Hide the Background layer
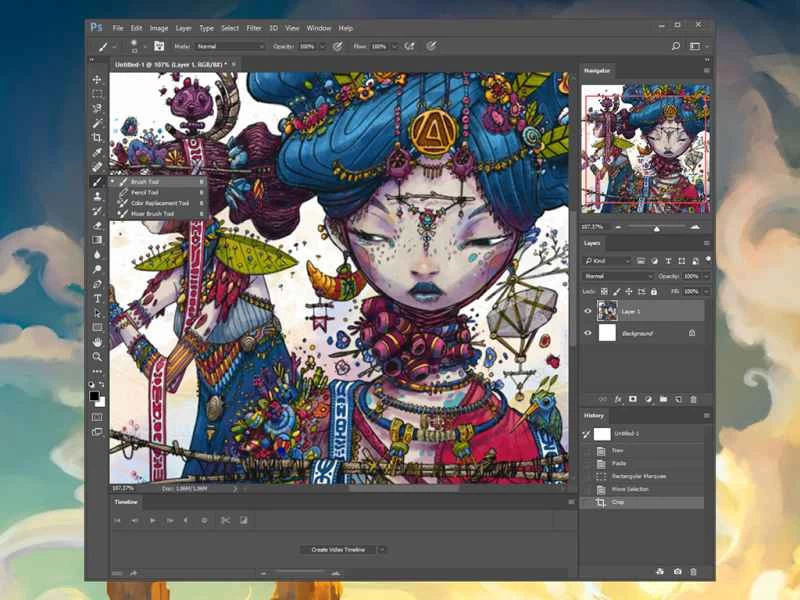Image resolution: width=800 pixels, height=600 pixels. pos(589,333)
